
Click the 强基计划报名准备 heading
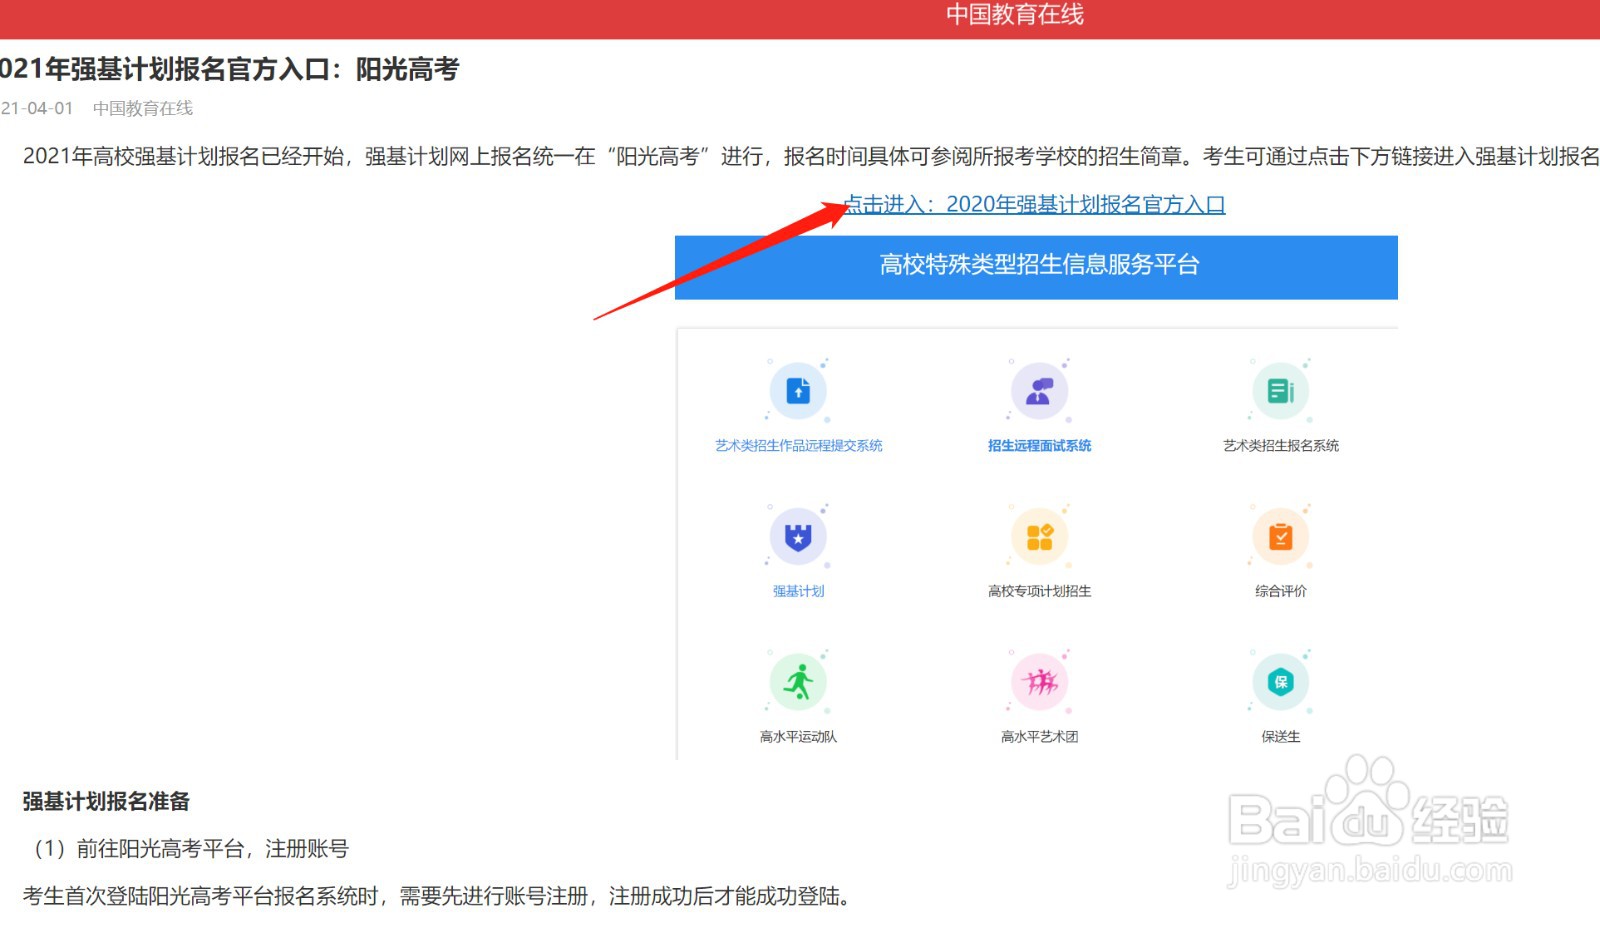(106, 801)
